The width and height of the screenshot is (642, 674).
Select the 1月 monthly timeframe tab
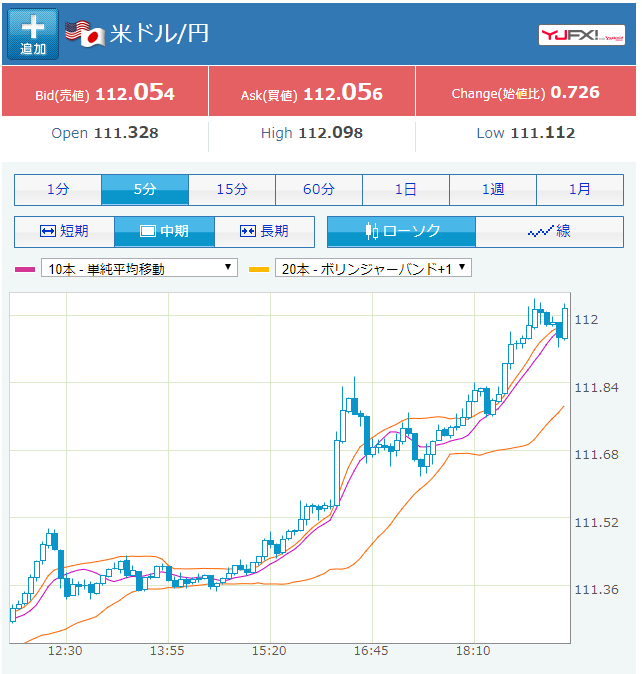tap(580, 189)
